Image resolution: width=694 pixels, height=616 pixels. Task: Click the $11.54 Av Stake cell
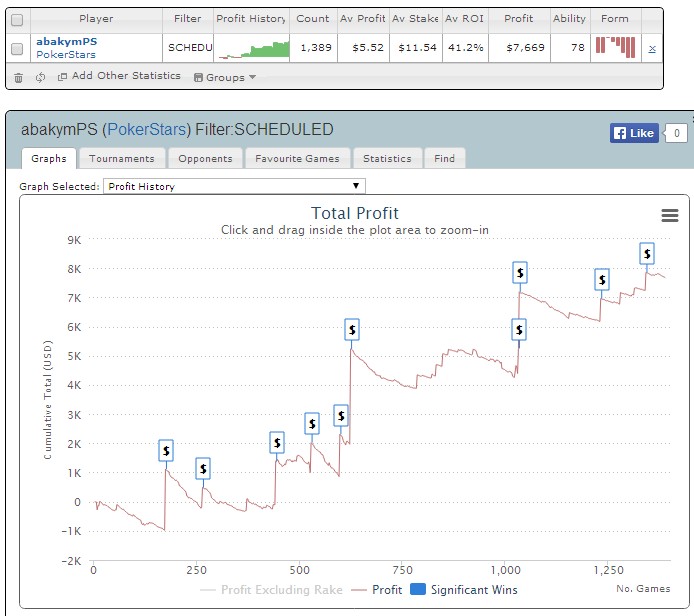[417, 48]
